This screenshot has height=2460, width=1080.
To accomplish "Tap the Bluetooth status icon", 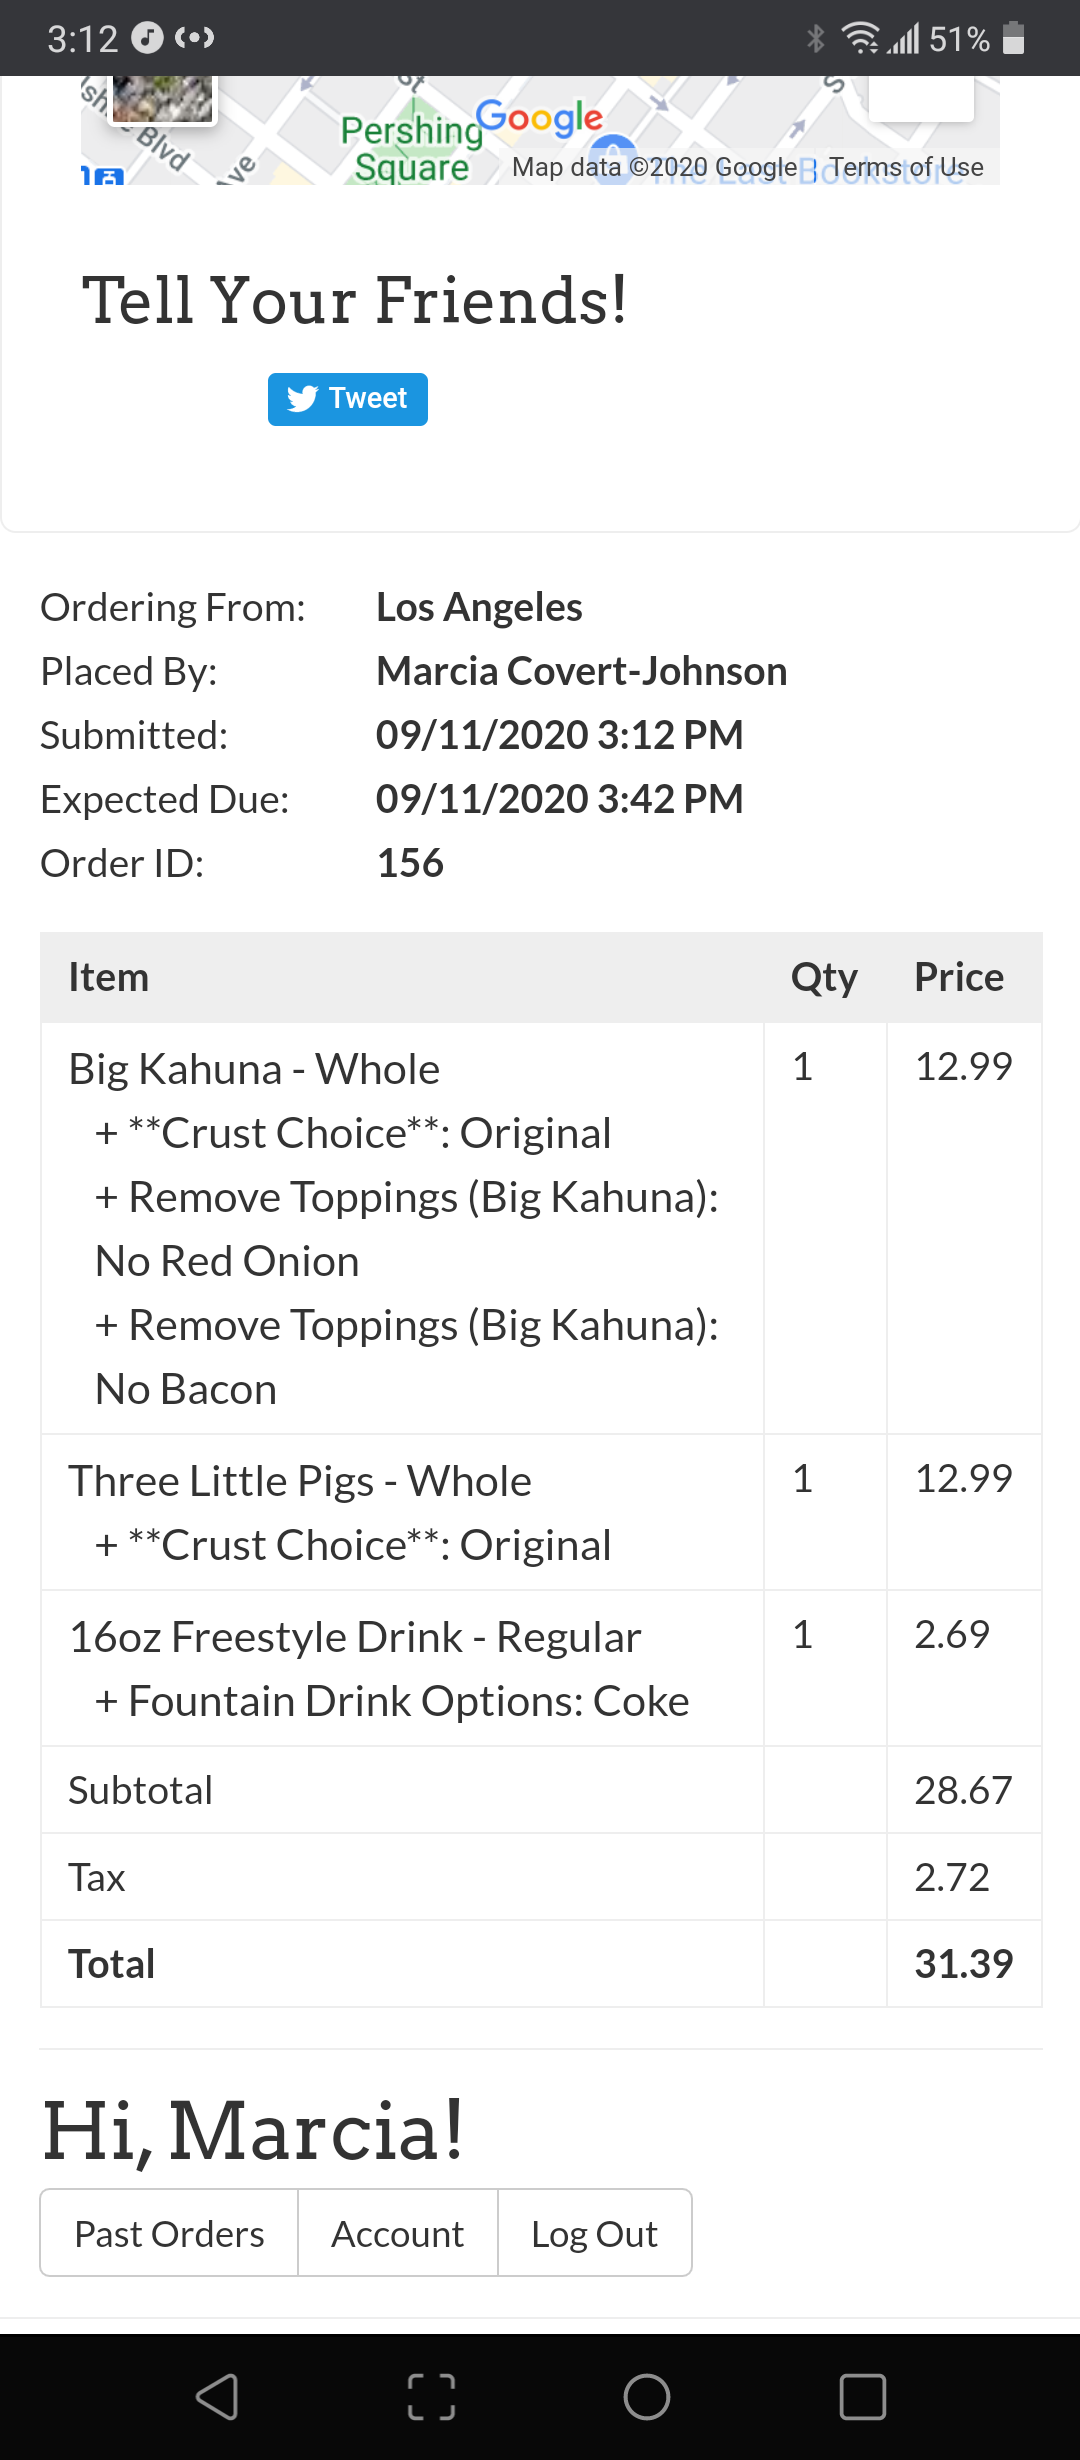I will point(816,38).
